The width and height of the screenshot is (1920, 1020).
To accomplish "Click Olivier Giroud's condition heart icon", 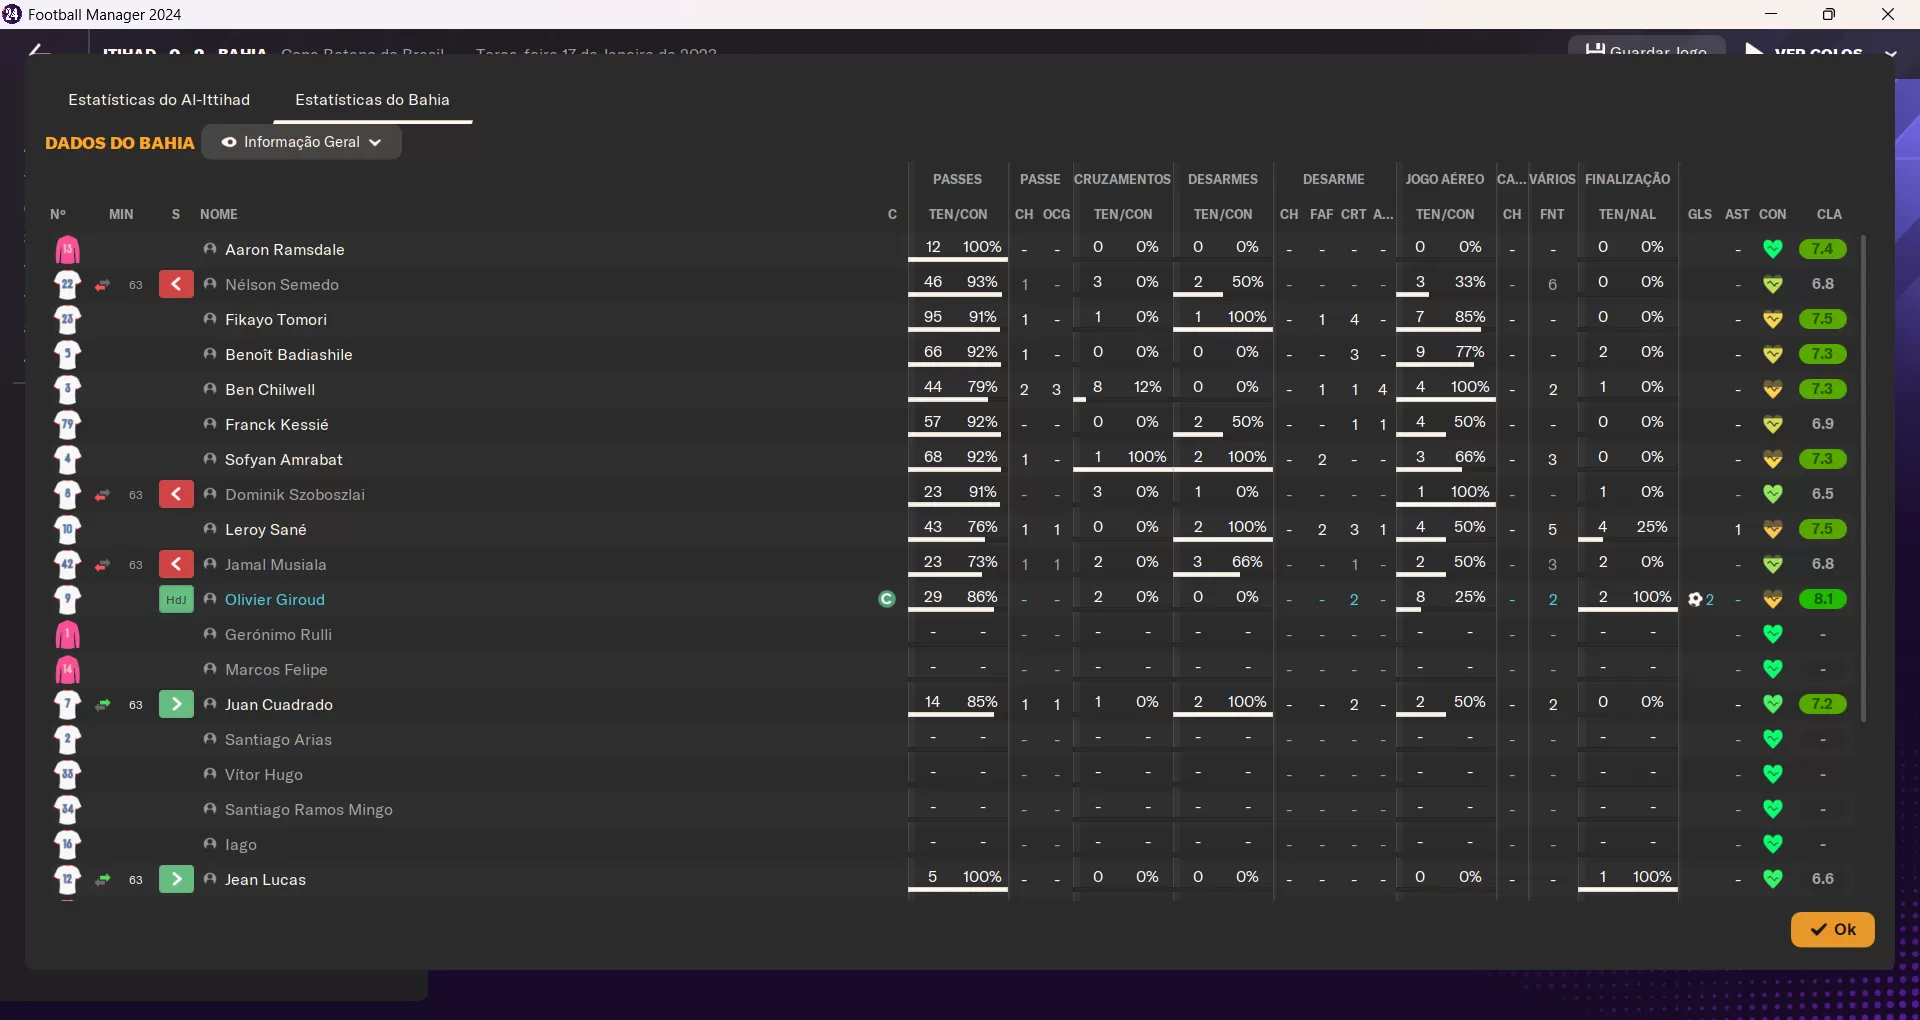I will [x=1773, y=599].
